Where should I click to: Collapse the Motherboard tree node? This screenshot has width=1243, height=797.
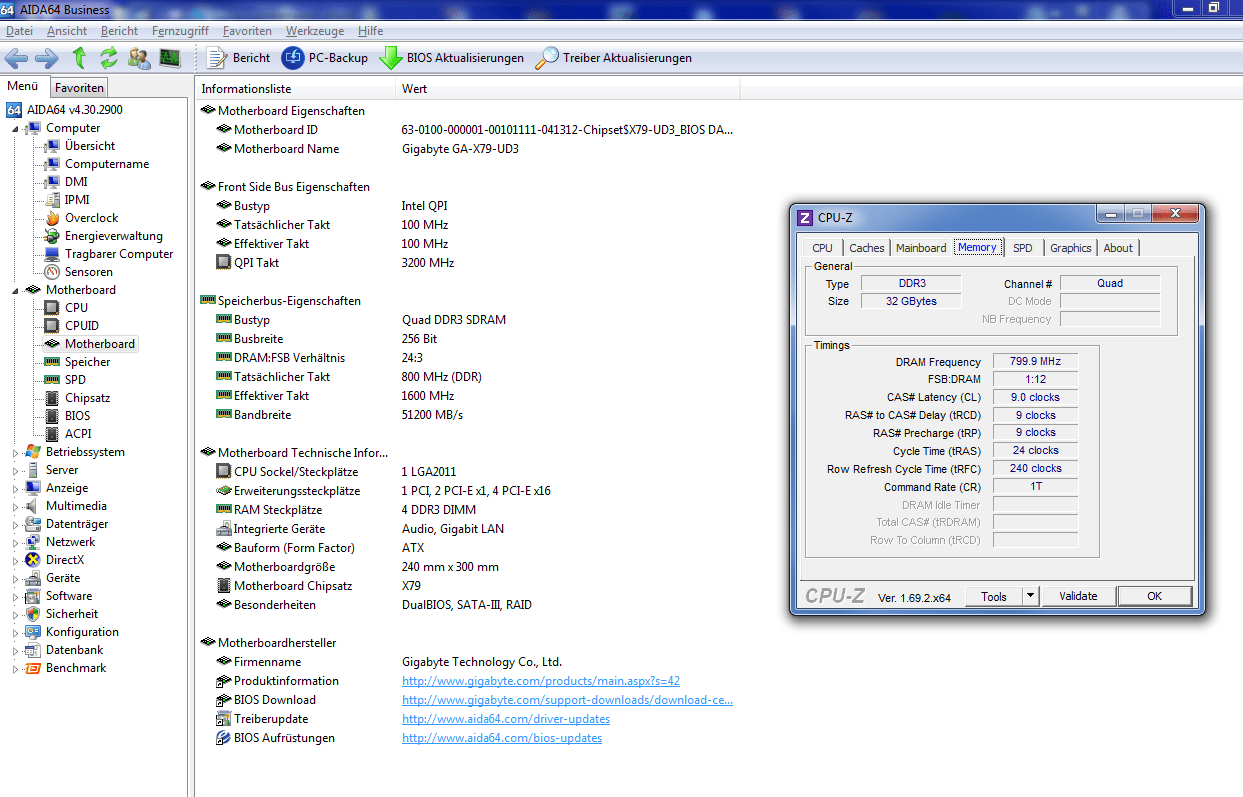(x=15, y=290)
